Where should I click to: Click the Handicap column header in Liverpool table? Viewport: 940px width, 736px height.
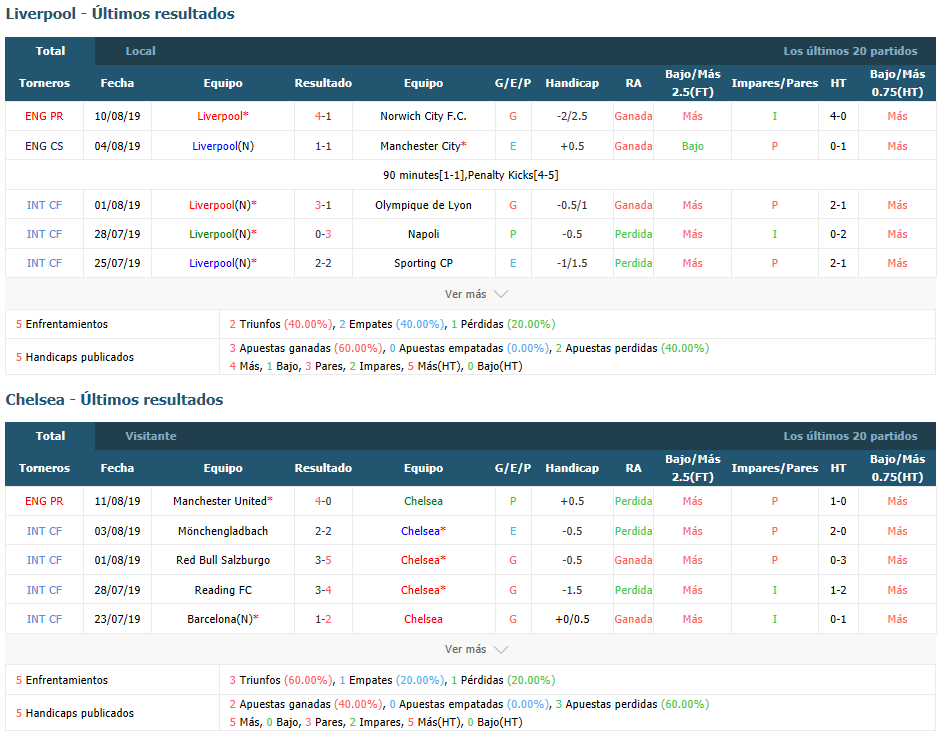[572, 83]
